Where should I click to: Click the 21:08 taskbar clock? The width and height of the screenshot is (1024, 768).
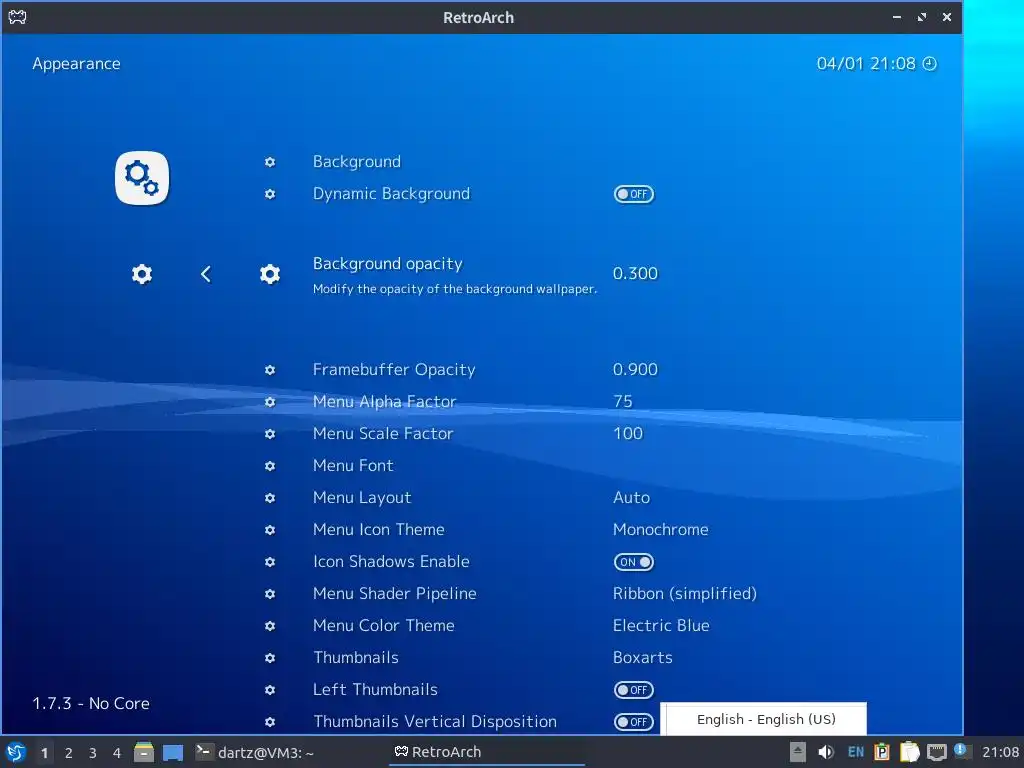pos(1000,752)
